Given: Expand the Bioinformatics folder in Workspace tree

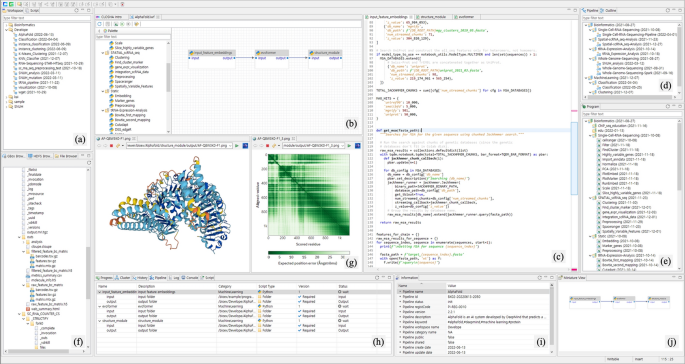Looking at the screenshot, I should 6,25.
